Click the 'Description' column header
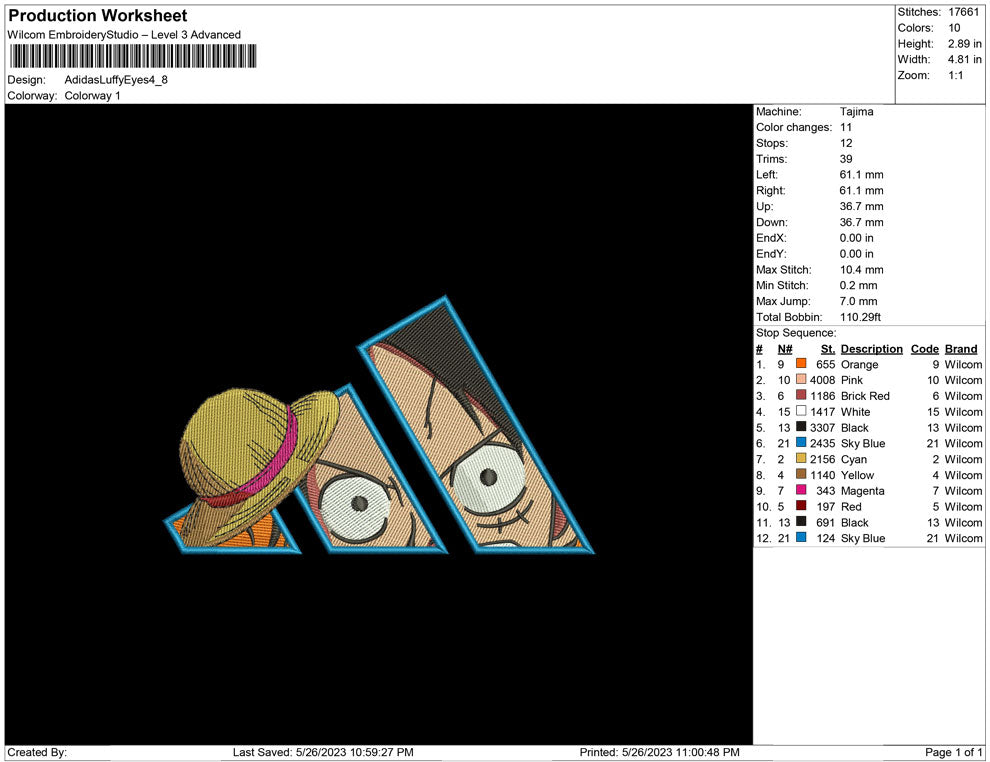This screenshot has width=990, height=762. (871, 349)
